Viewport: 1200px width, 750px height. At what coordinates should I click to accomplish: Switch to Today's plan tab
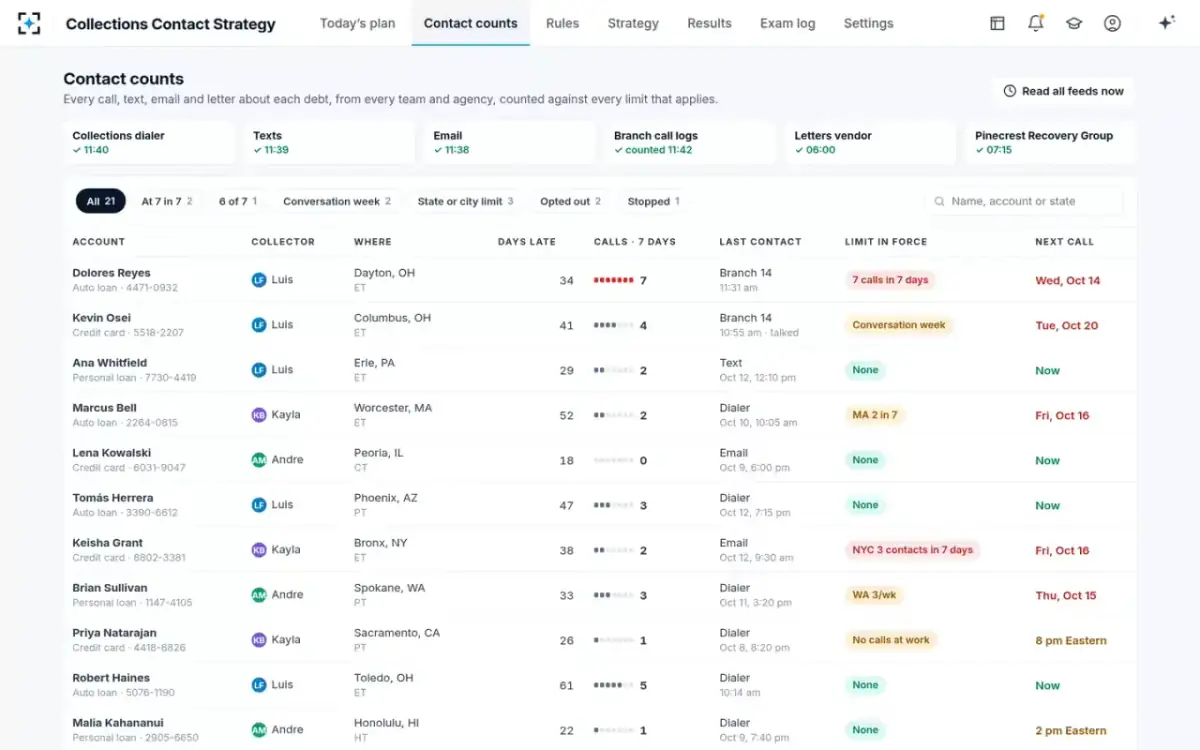[357, 23]
